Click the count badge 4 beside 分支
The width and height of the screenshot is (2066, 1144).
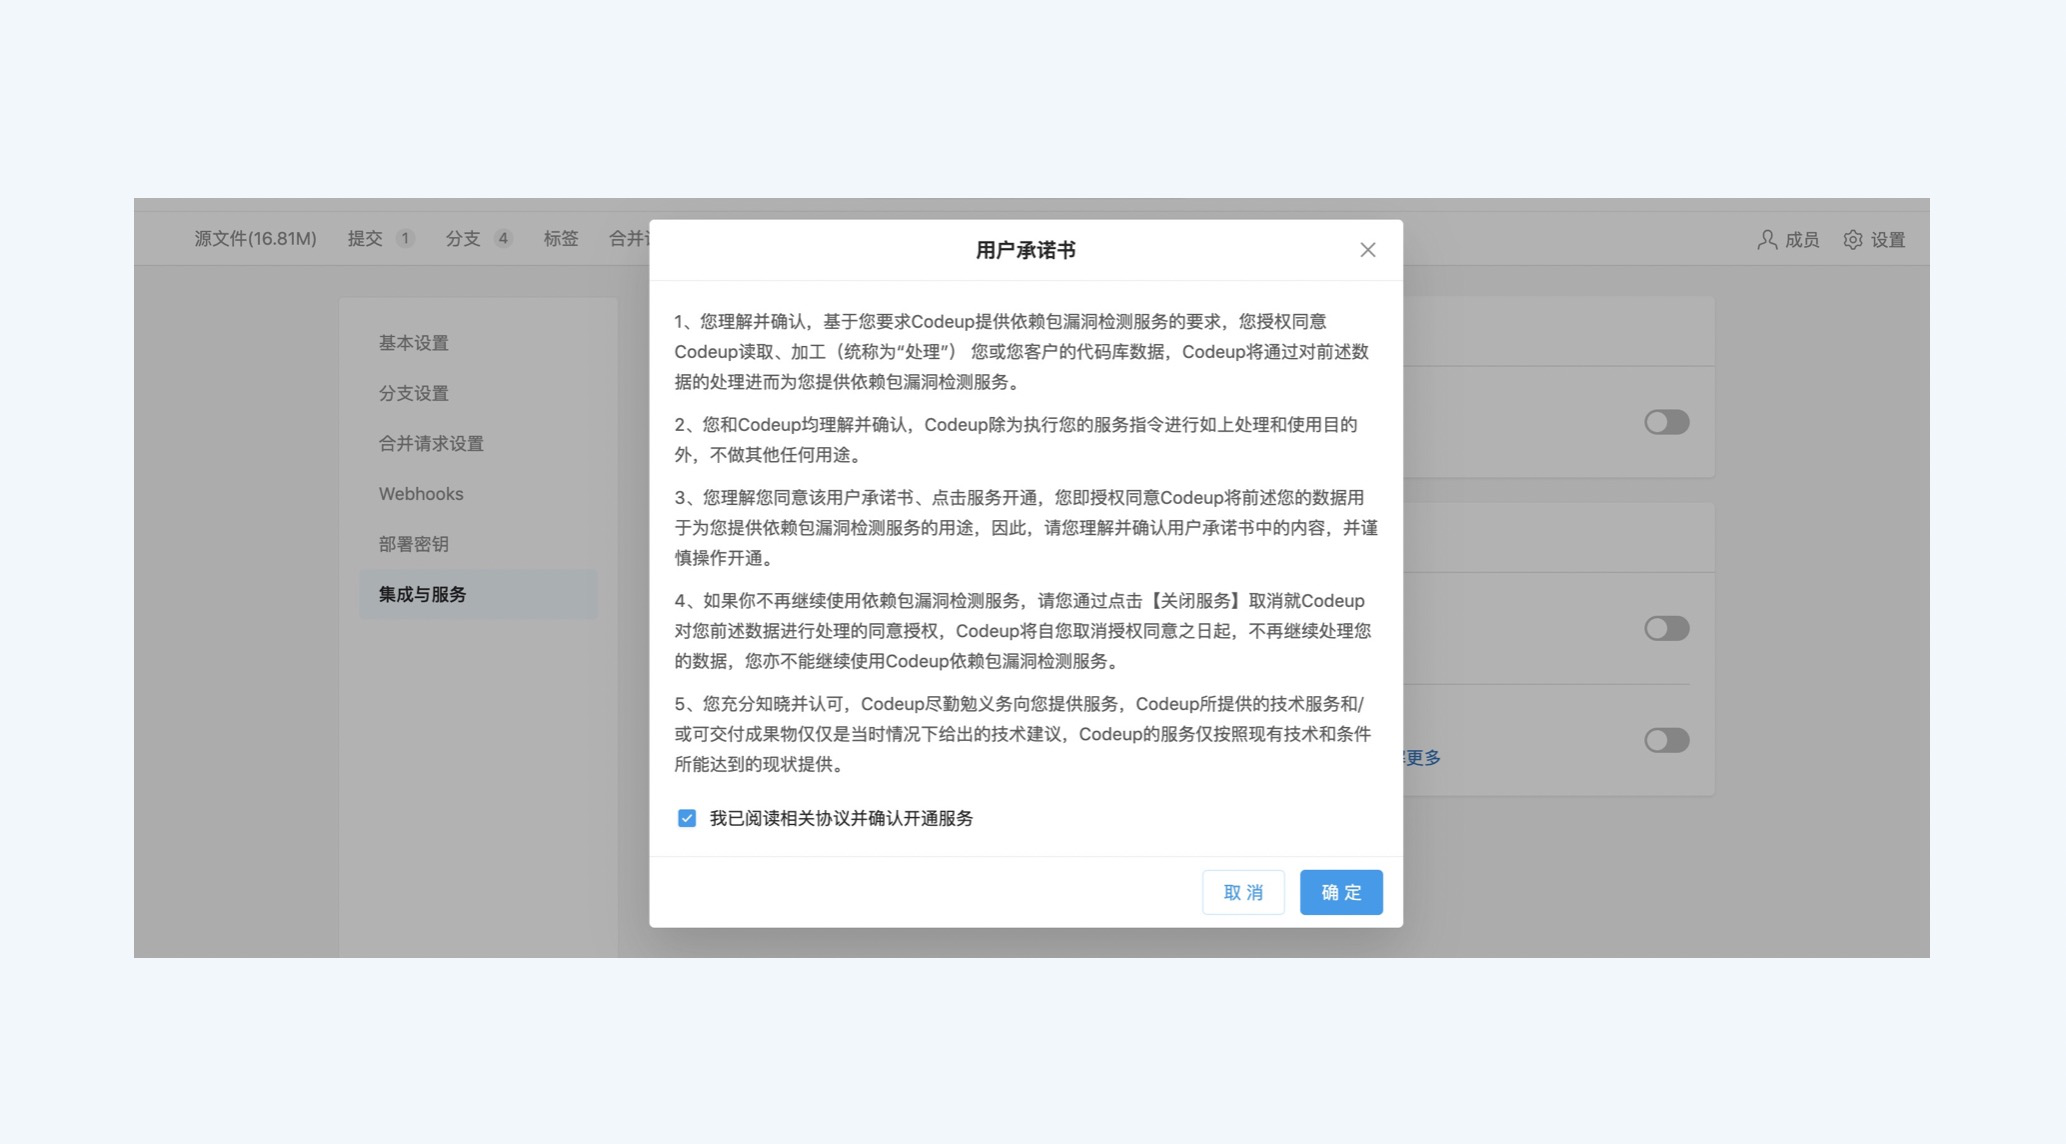point(503,239)
